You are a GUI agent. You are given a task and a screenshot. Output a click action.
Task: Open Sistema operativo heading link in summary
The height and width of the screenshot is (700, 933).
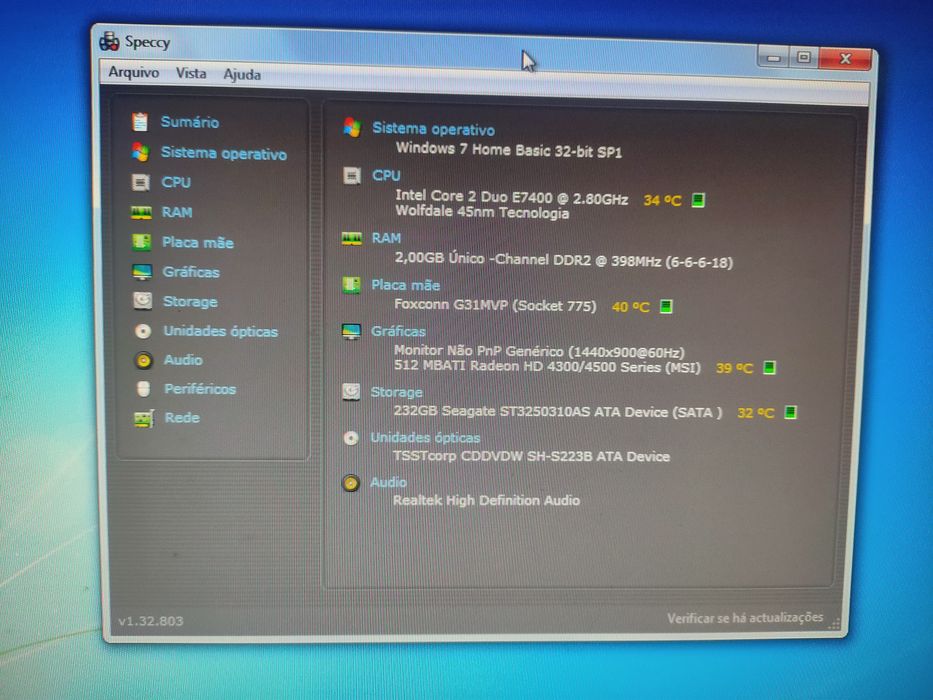(x=433, y=129)
